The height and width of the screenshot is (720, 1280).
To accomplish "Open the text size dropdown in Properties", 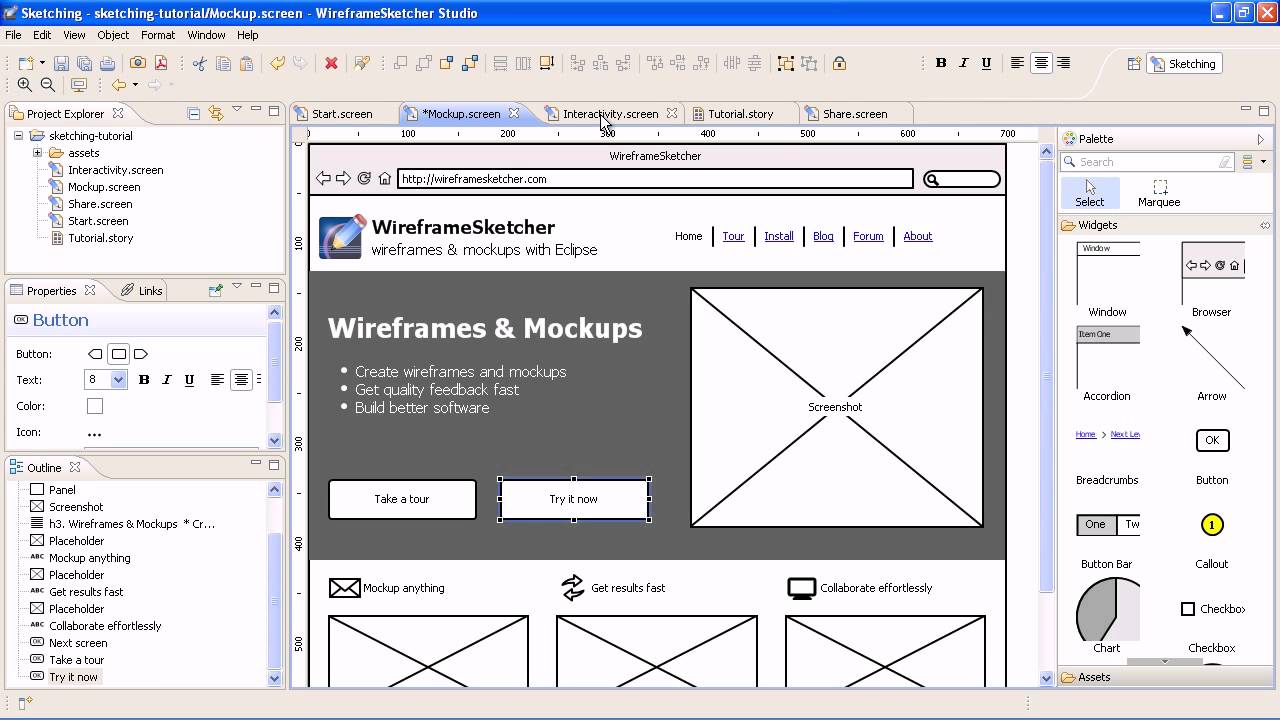I will pos(118,380).
